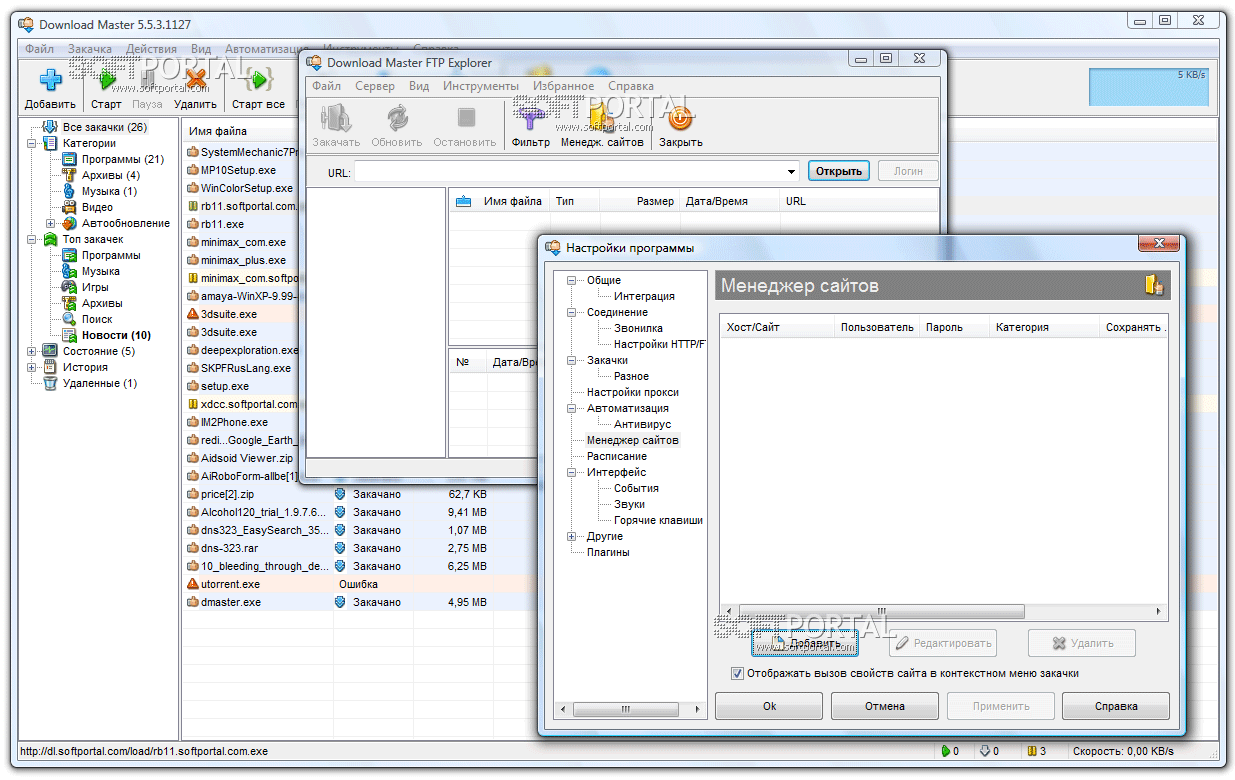Click the Закрыть icon in FTP Explorer toolbar

click(x=680, y=118)
